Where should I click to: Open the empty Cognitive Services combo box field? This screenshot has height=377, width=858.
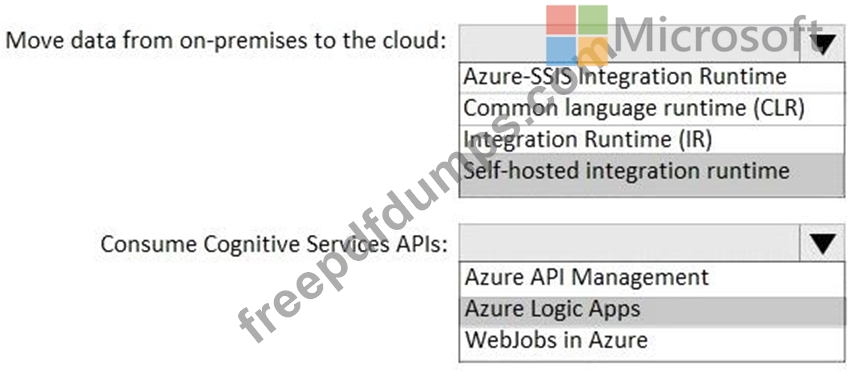[x=630, y=242]
